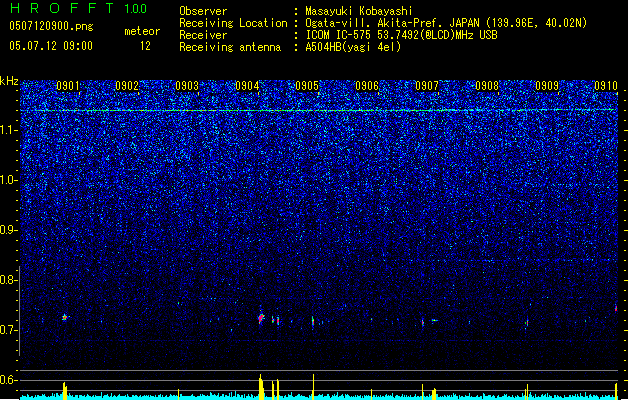This screenshot has height=400, width=629.
Task: Click the ICOM IC-575 receiver text
Action: click(x=402, y=35)
